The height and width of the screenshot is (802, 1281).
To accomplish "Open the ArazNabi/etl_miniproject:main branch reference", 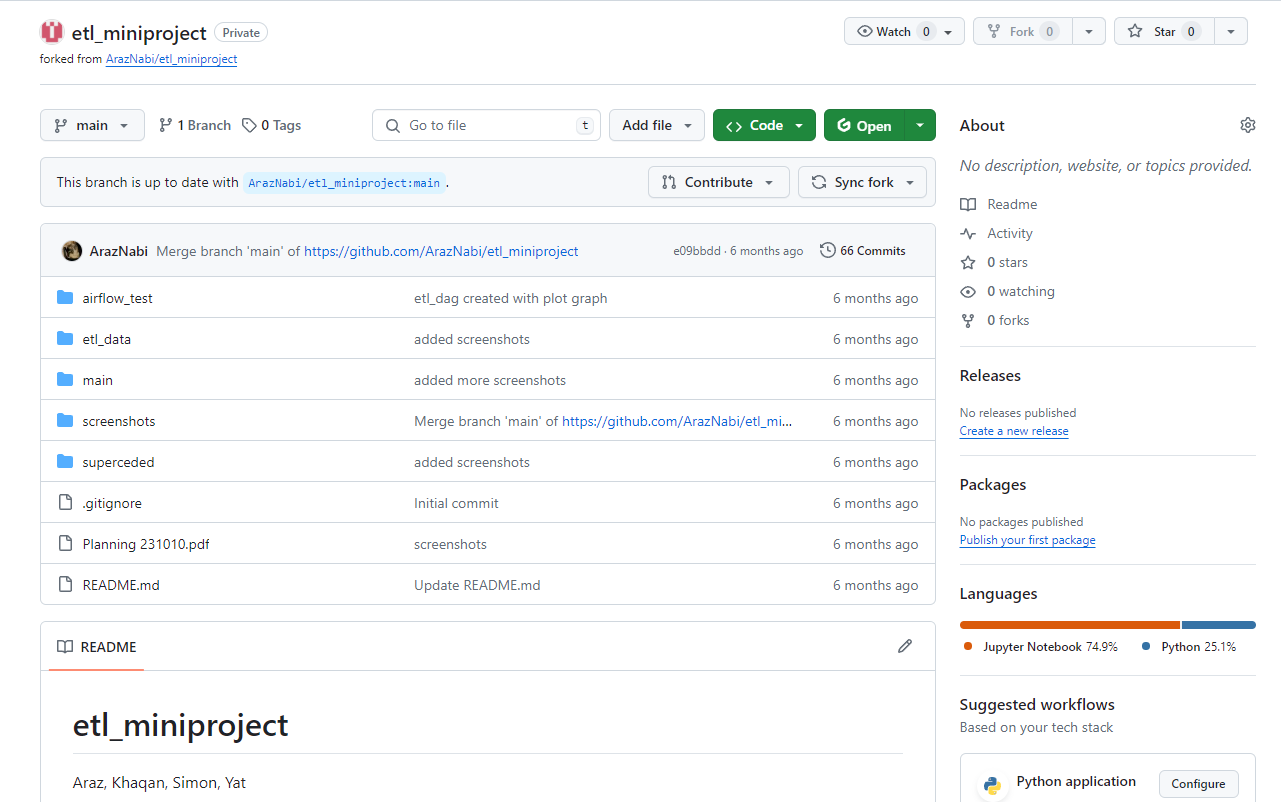I will (344, 183).
